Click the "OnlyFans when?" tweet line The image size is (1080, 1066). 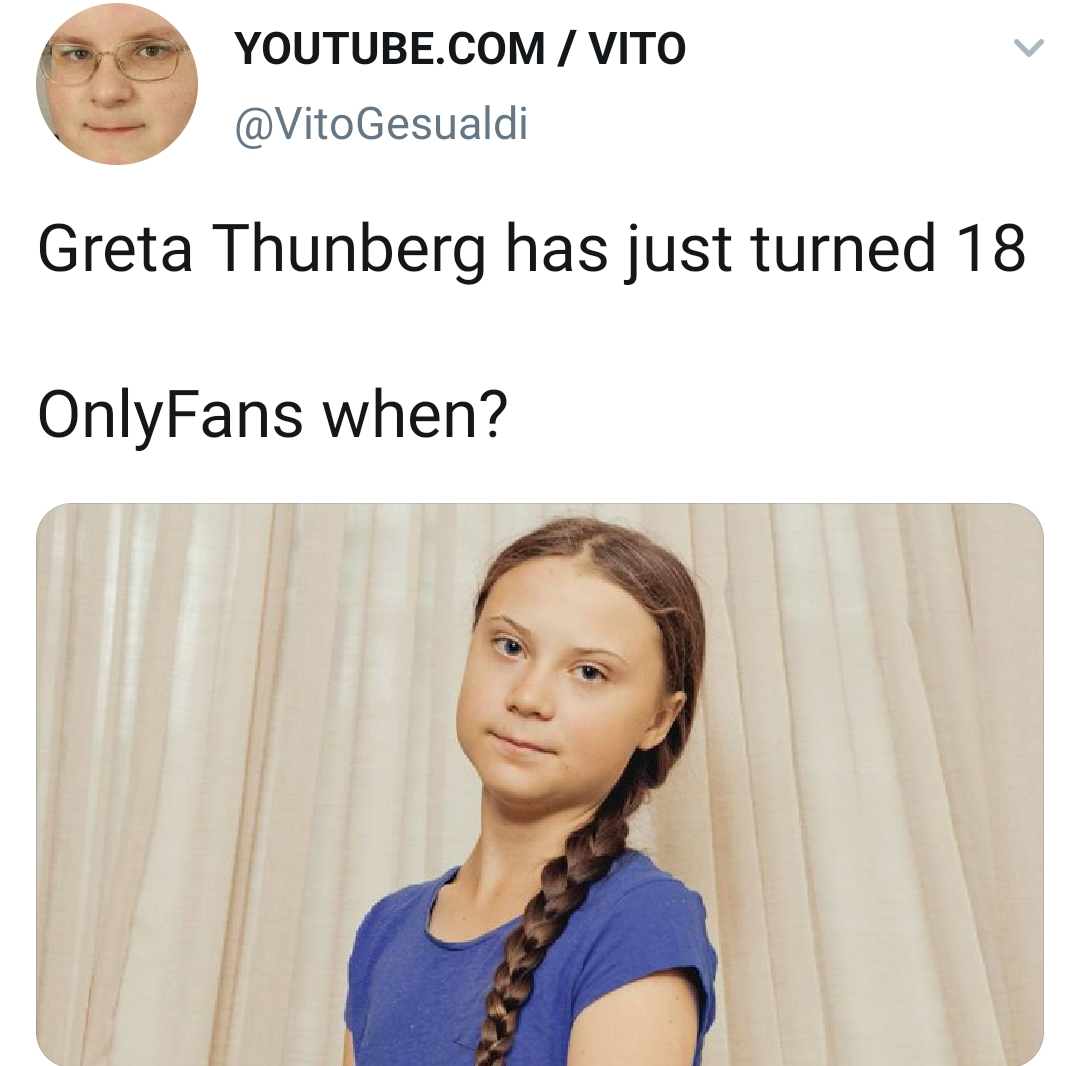point(273,416)
